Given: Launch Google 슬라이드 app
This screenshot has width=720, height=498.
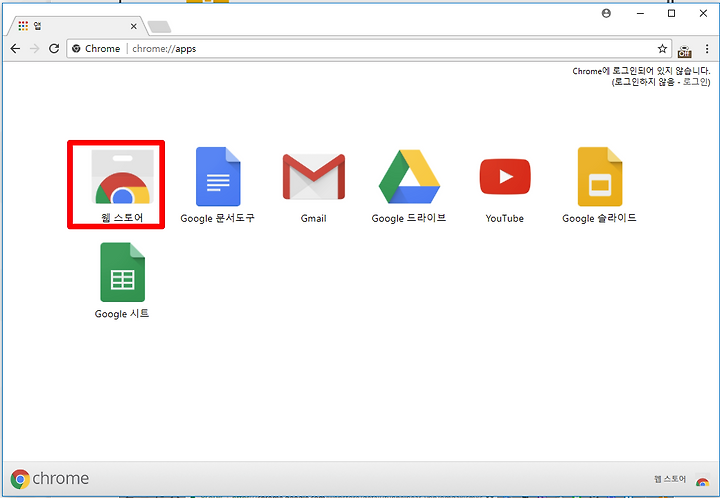Looking at the screenshot, I should coord(600,177).
